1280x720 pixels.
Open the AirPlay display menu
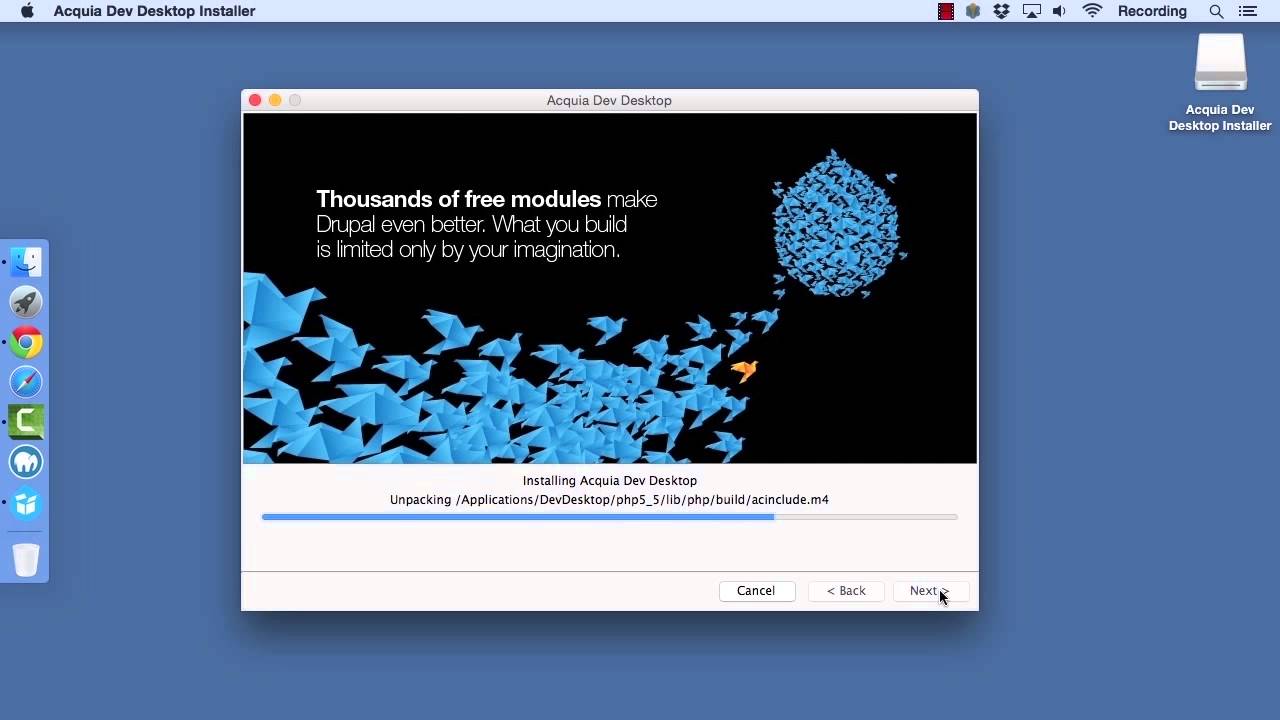click(x=1031, y=11)
